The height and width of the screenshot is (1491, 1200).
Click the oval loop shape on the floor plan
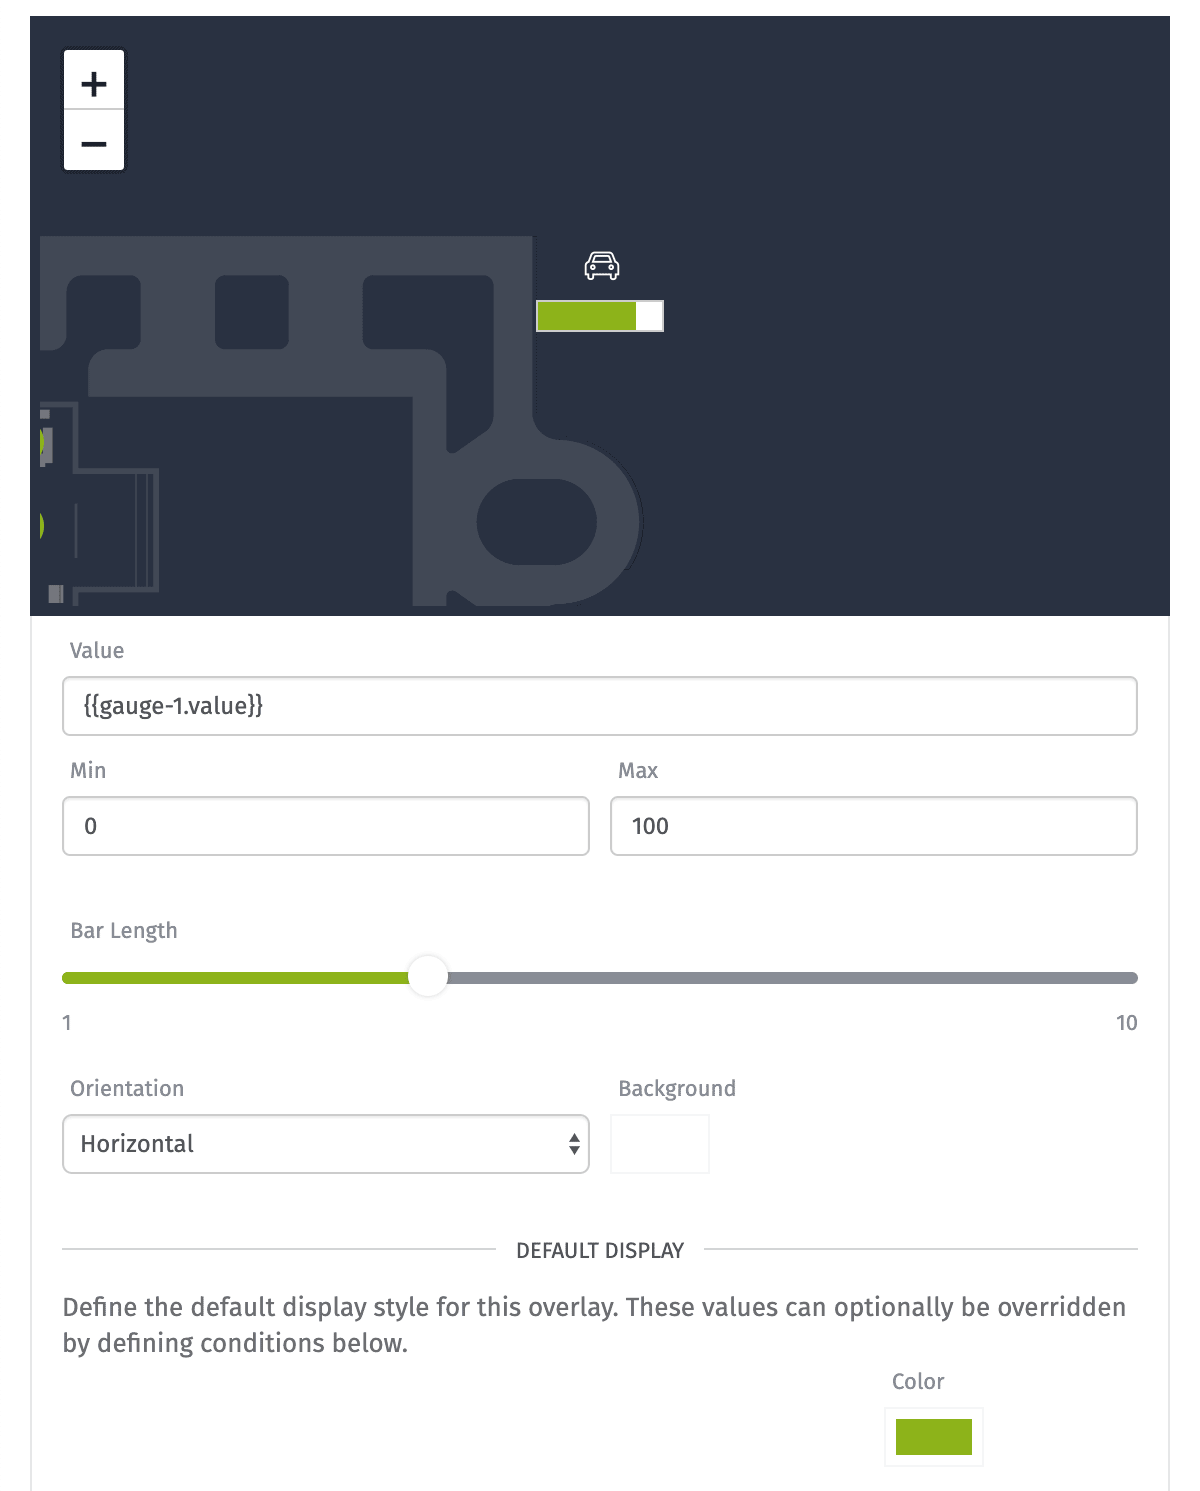pos(537,522)
